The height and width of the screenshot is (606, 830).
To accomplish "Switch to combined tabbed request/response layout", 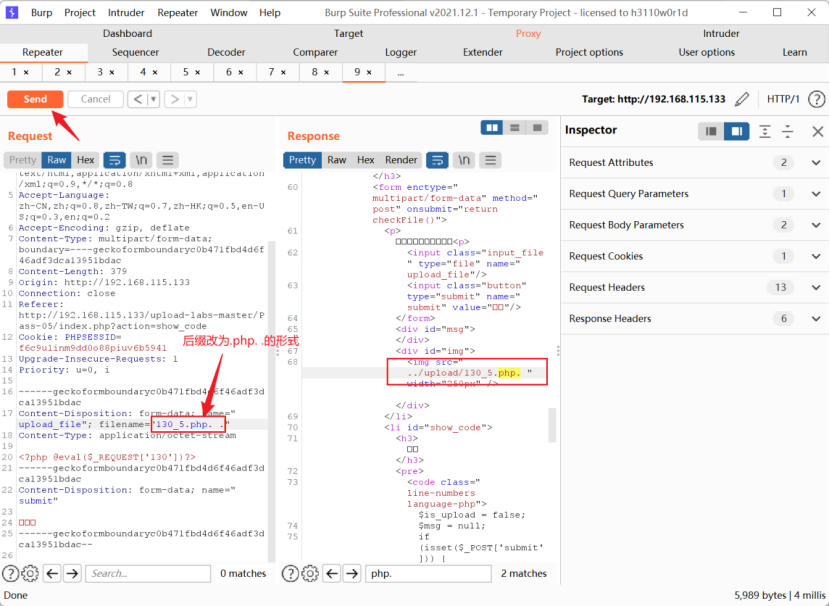I will (x=537, y=128).
